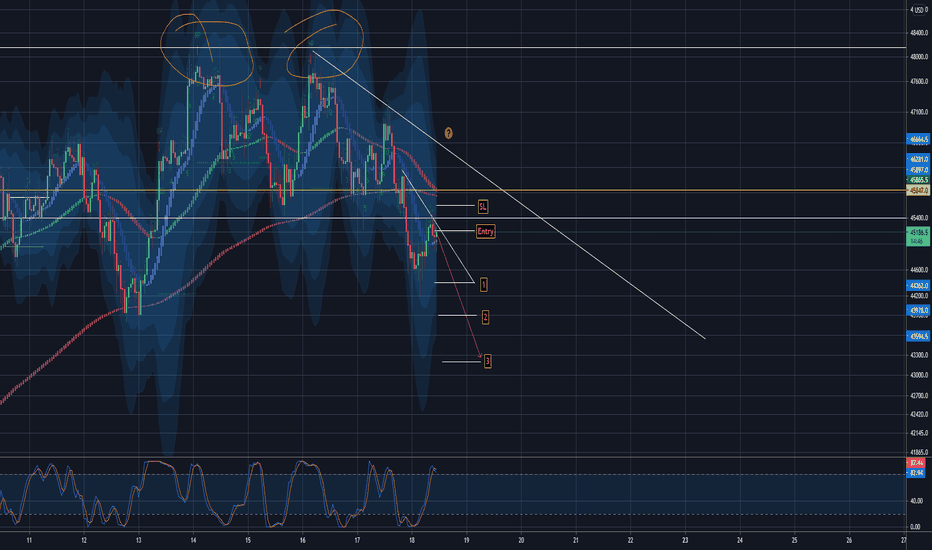932x550 pixels.
Task: Click date 21 on time axis
Action: pyautogui.click(x=576, y=540)
